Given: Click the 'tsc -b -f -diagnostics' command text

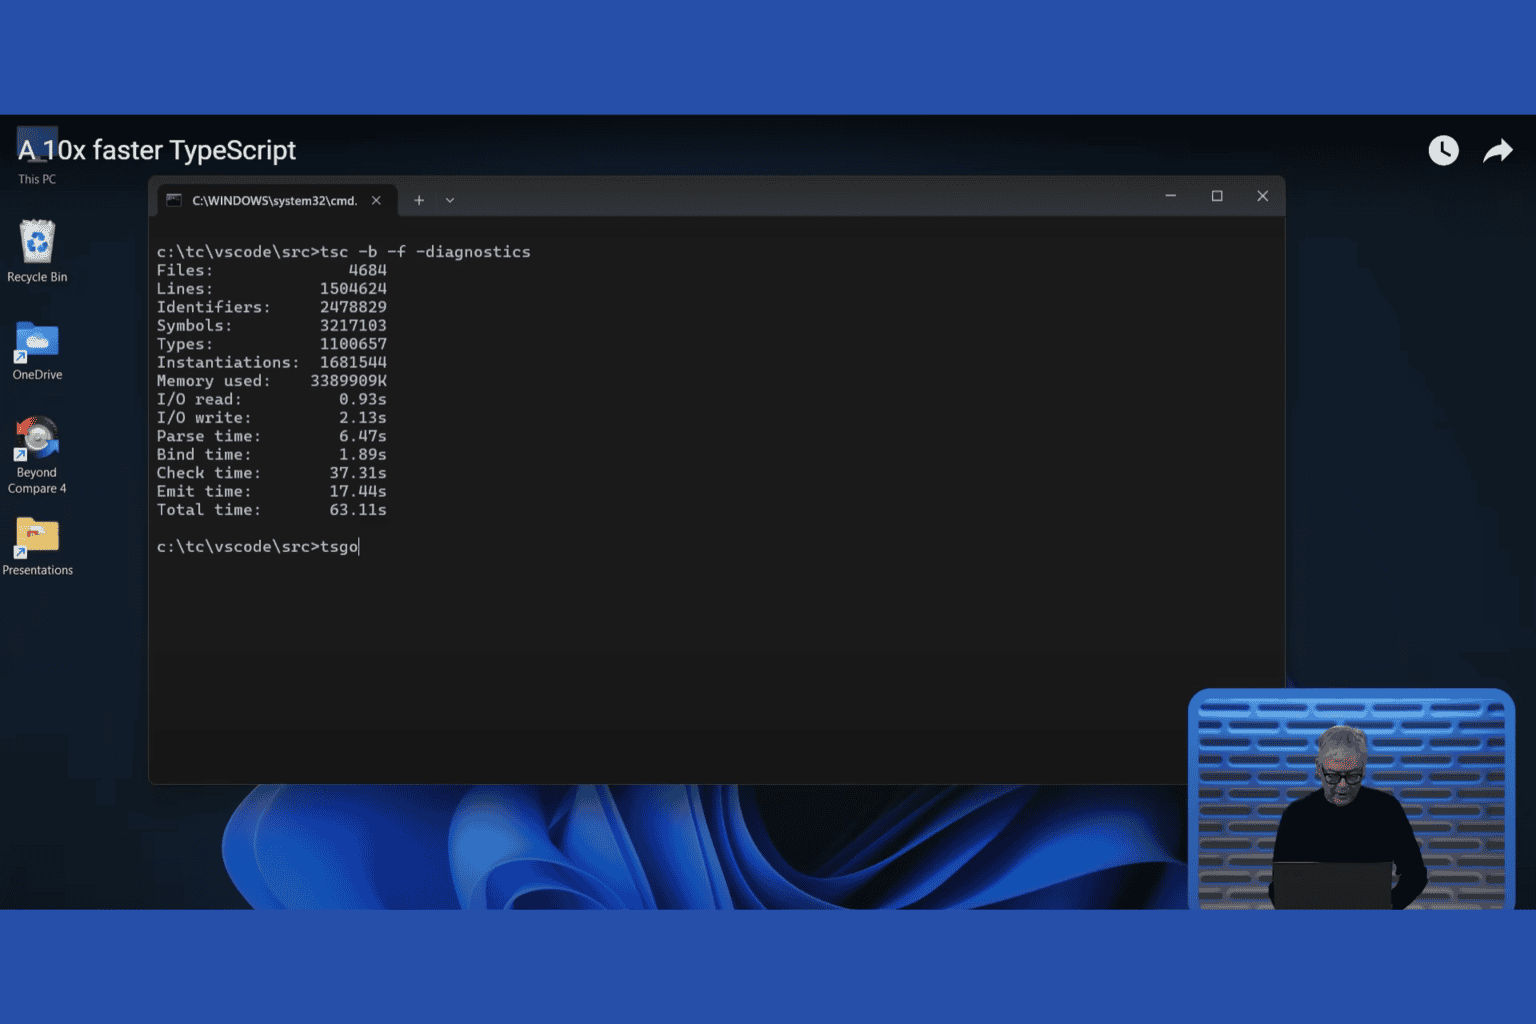Looking at the screenshot, I should 425,252.
